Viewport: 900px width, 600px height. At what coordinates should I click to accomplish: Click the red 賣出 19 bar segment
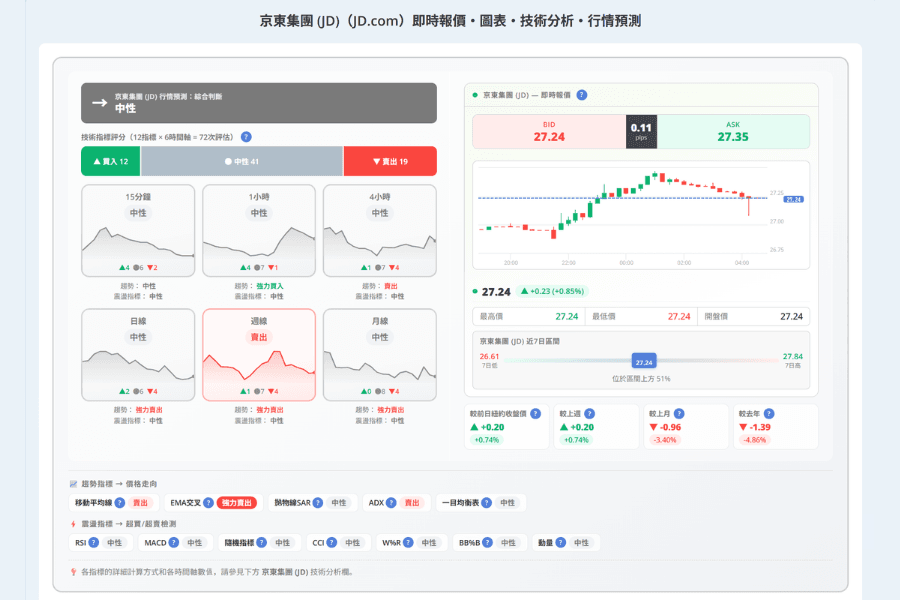coord(390,161)
